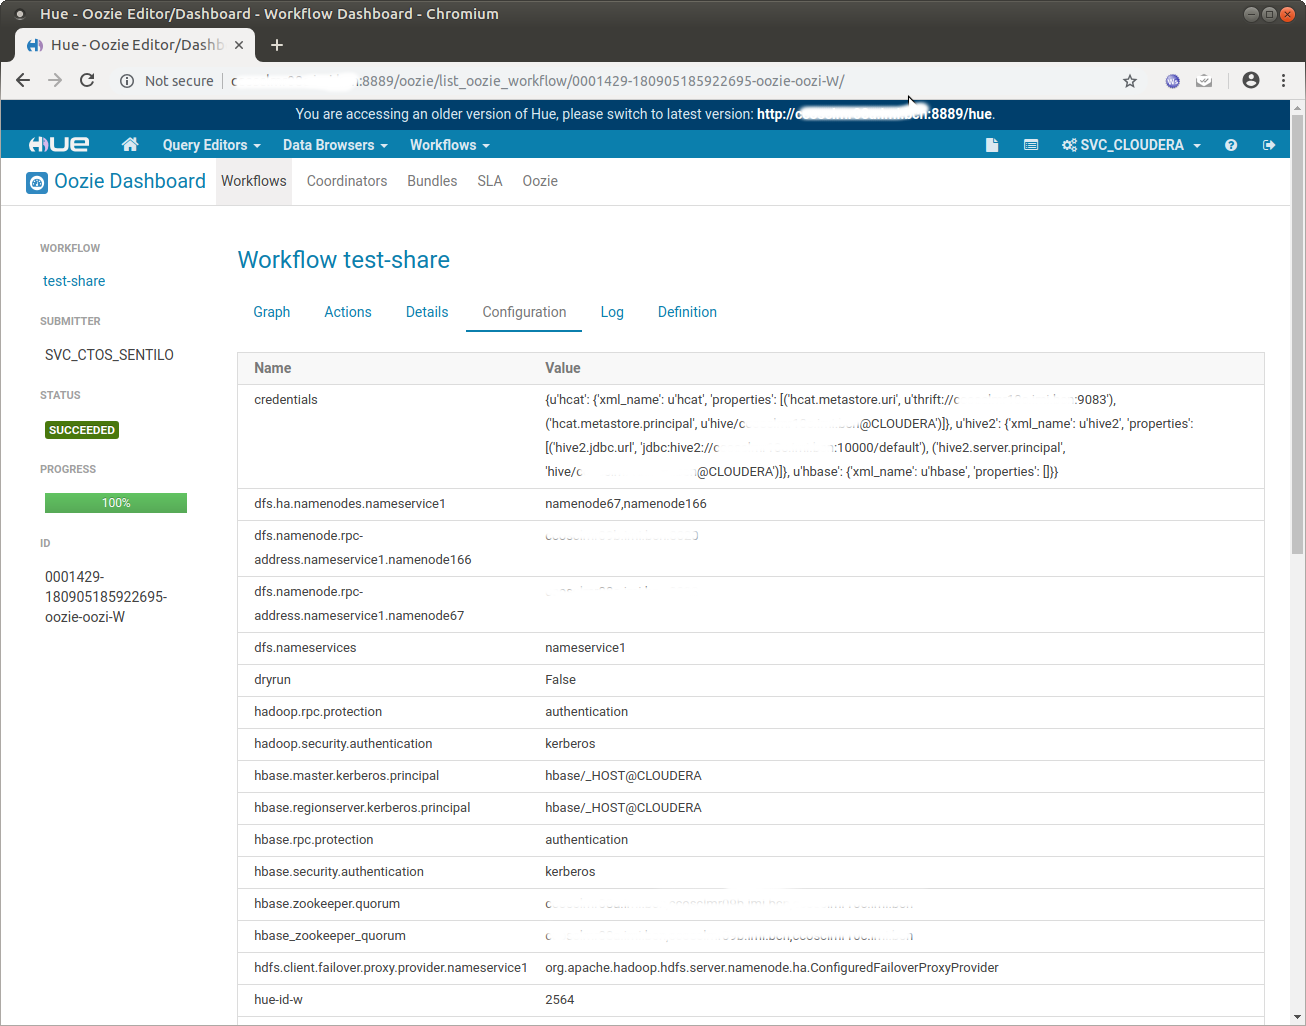Viewport: 1306px width, 1026px height.
Task: Open the Hue home page icon
Action: pyautogui.click(x=130, y=145)
